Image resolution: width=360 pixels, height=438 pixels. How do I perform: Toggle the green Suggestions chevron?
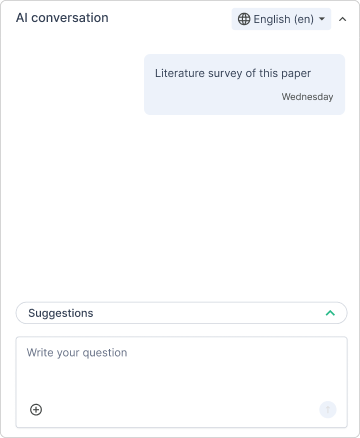[330, 313]
